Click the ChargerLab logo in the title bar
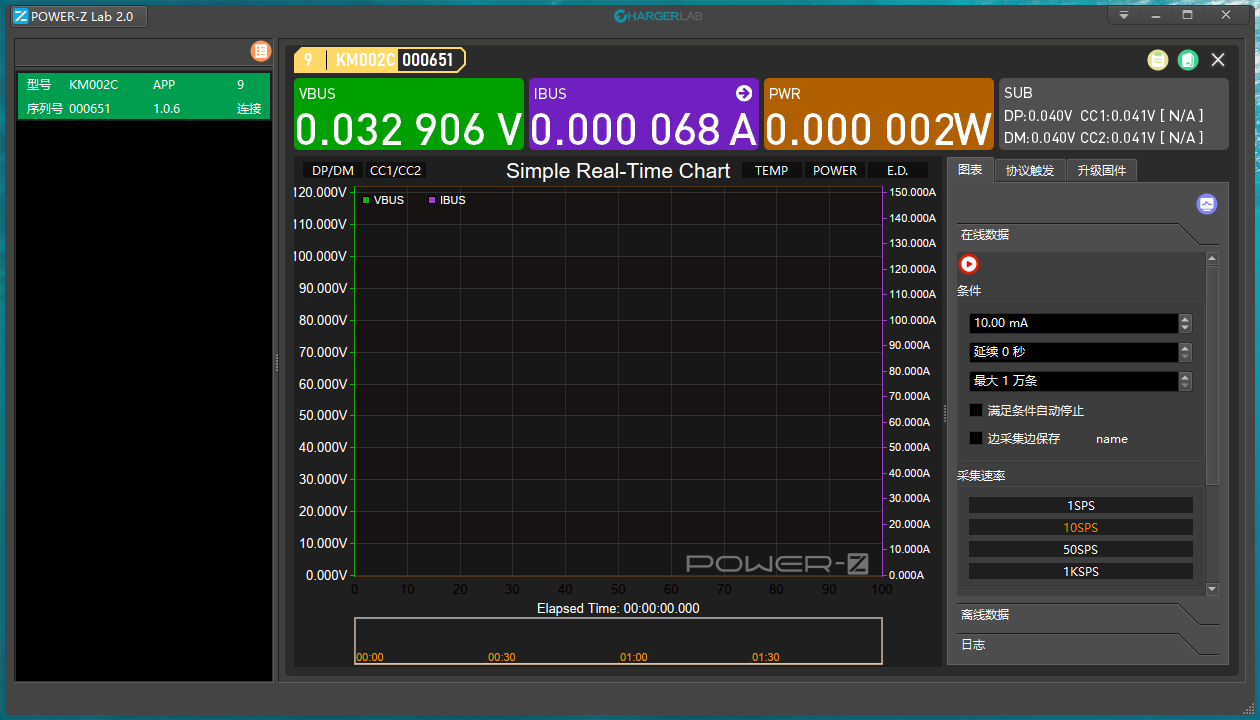The width and height of the screenshot is (1260, 720). point(657,15)
